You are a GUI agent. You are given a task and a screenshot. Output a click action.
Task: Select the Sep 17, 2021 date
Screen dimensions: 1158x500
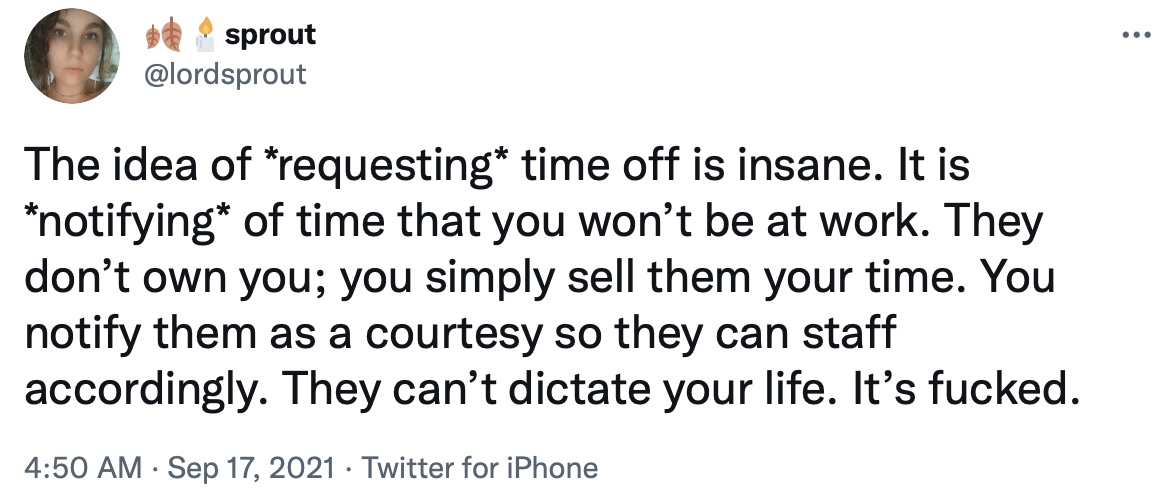251,468
